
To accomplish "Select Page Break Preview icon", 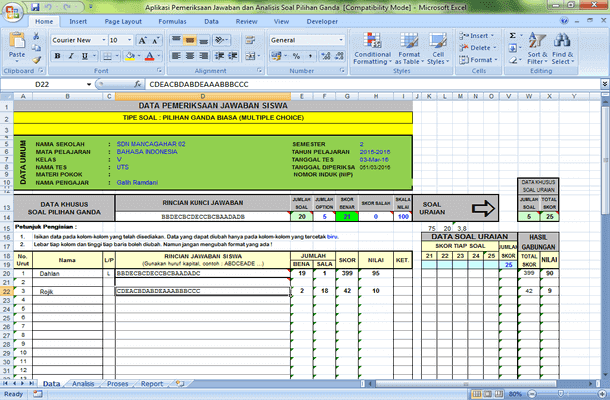I will 498,394.
